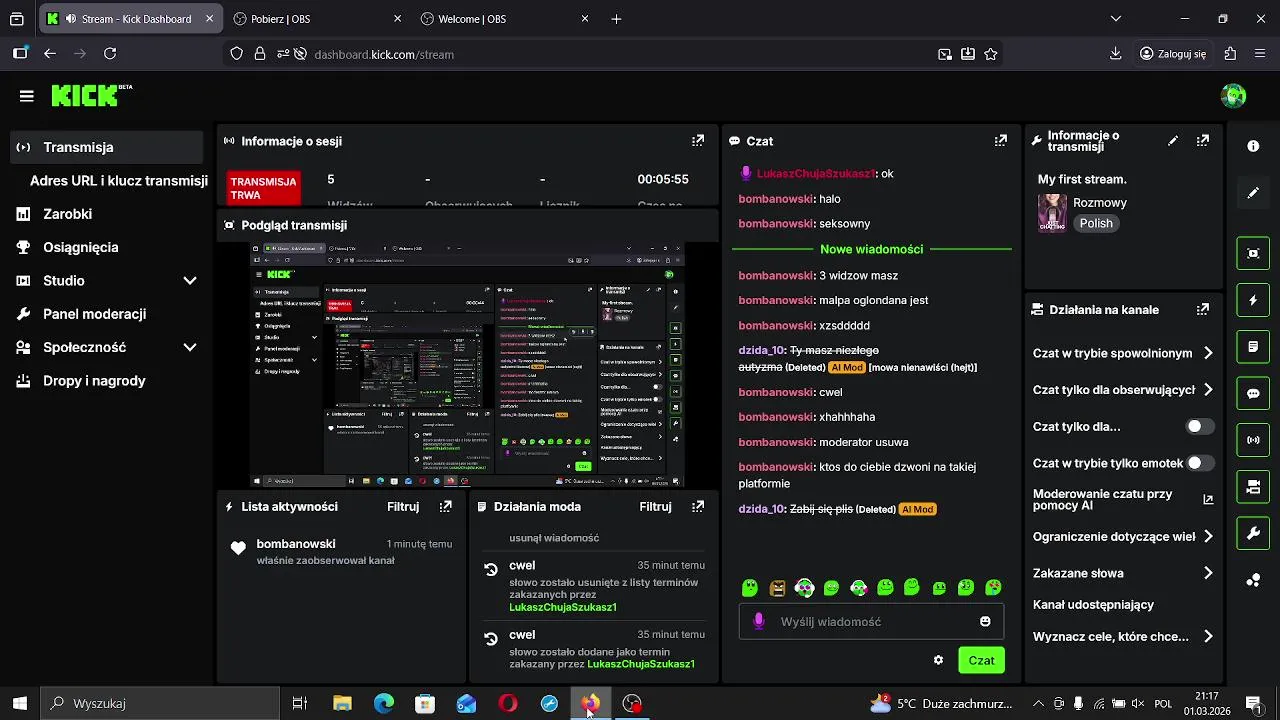The image size is (1280, 720).
Task: Insert the green emote with heart eyes
Action: (993, 588)
